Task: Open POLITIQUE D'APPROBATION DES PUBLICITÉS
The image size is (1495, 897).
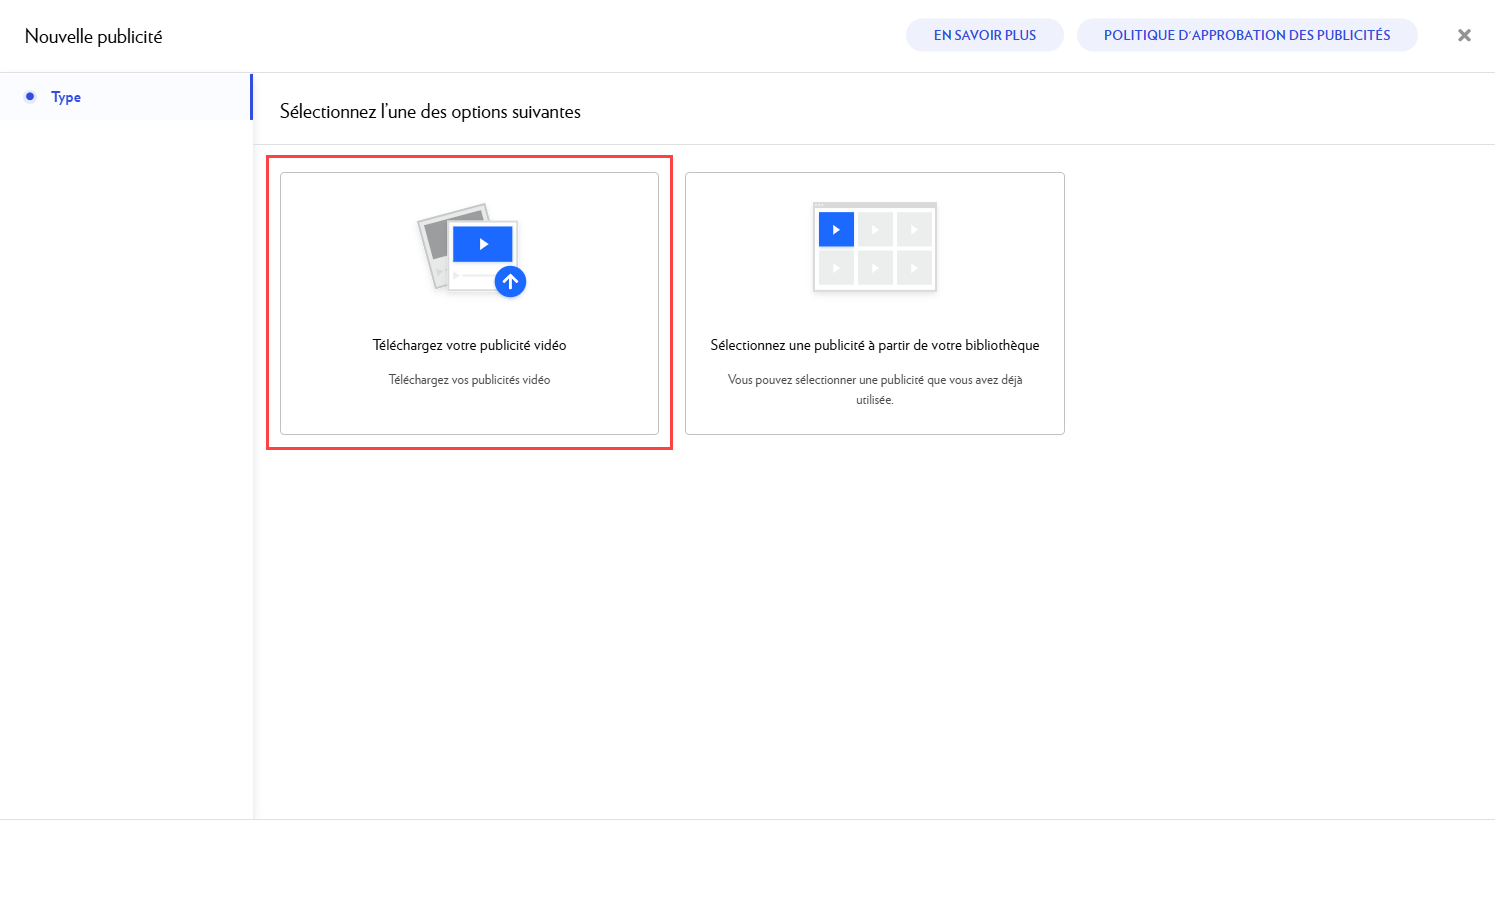Action: (x=1246, y=35)
